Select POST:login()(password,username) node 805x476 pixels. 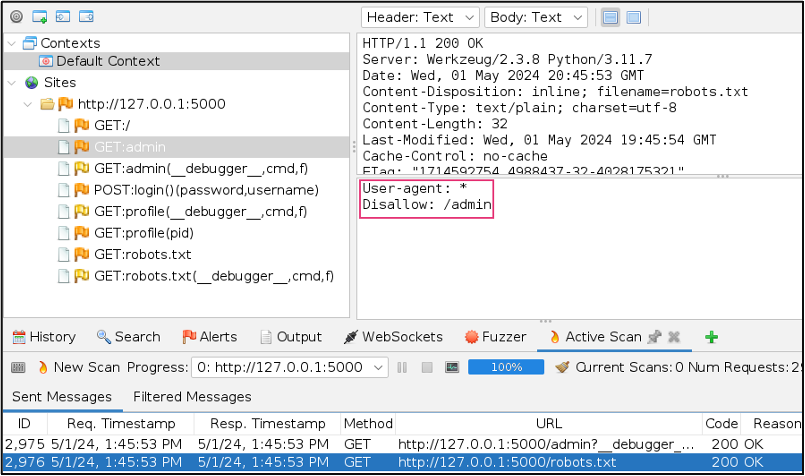point(206,190)
